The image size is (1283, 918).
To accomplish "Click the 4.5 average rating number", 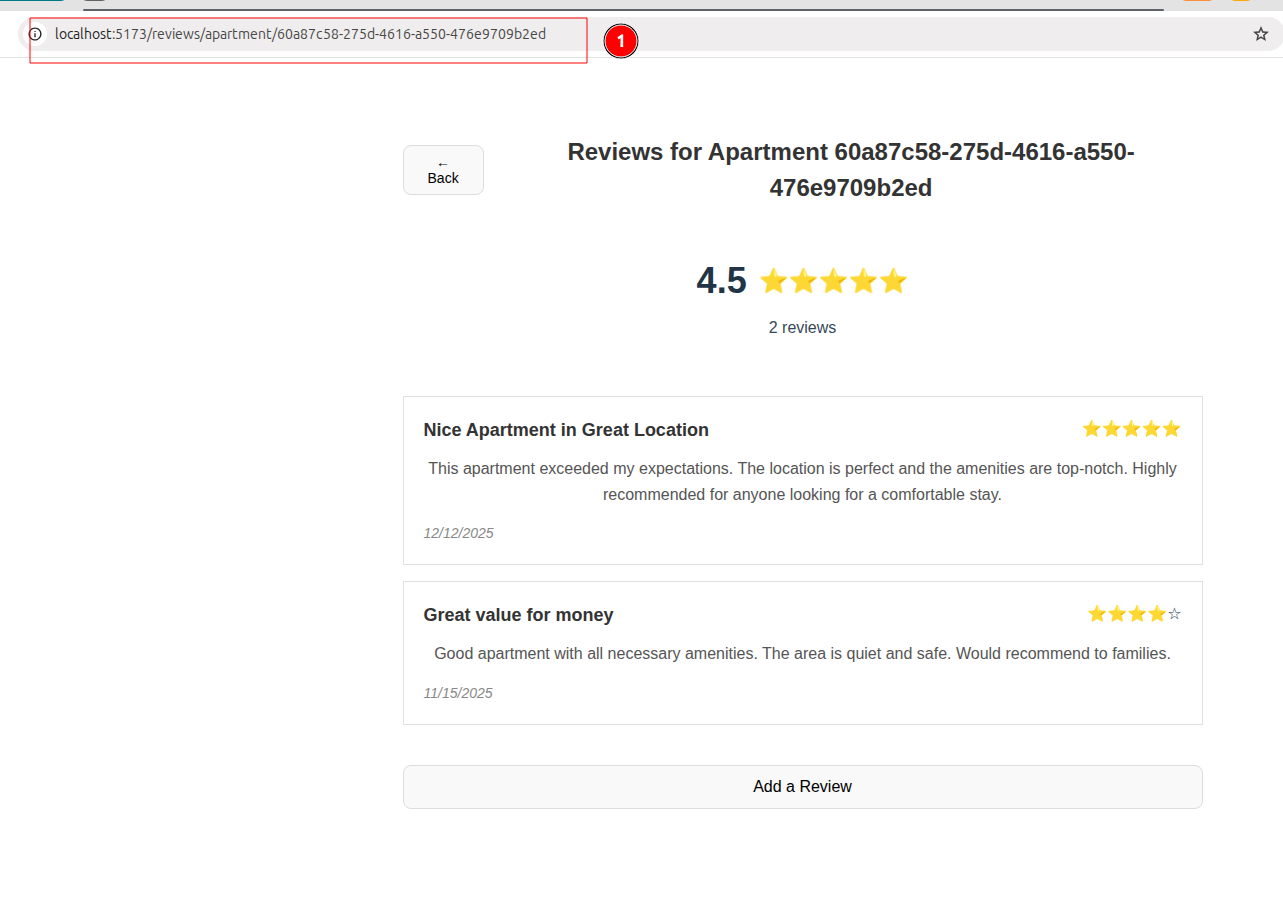I will [721, 281].
